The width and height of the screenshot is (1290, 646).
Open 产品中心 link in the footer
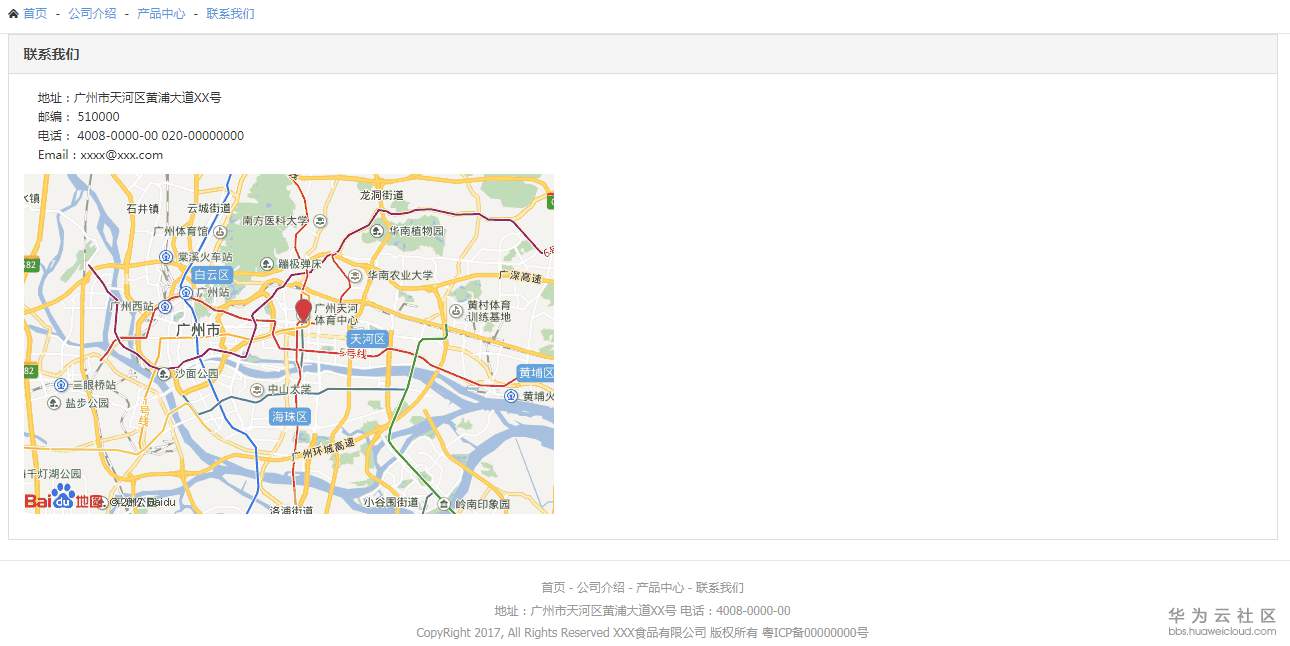pyautogui.click(x=660, y=588)
